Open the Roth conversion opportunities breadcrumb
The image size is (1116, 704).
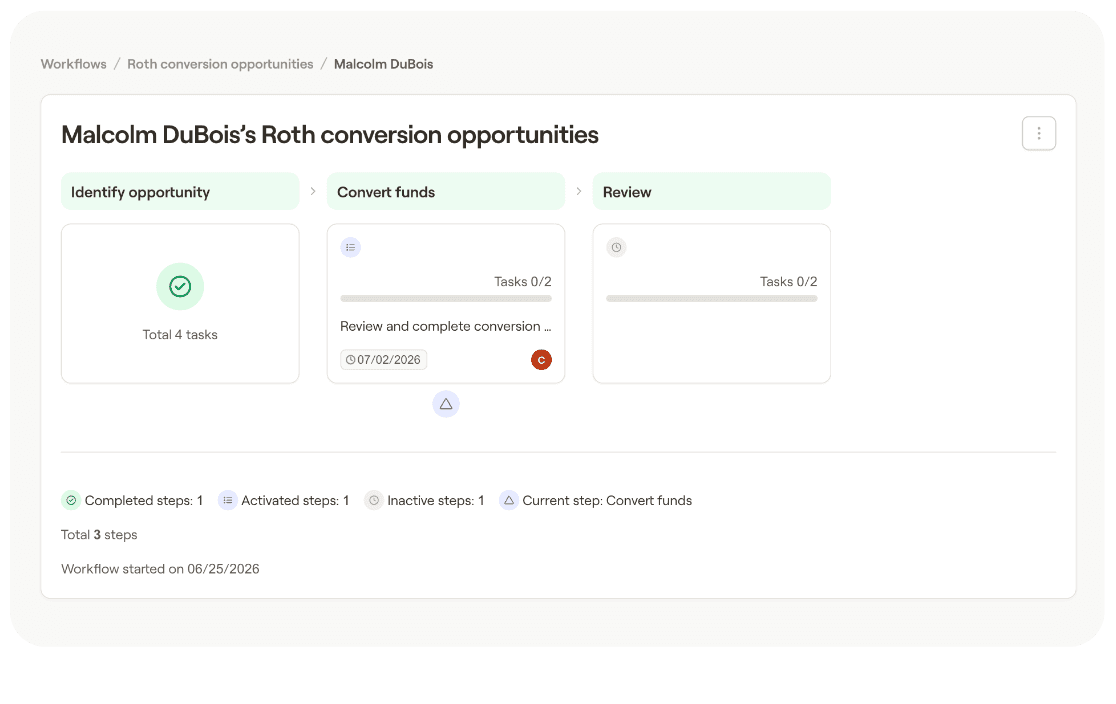[220, 64]
